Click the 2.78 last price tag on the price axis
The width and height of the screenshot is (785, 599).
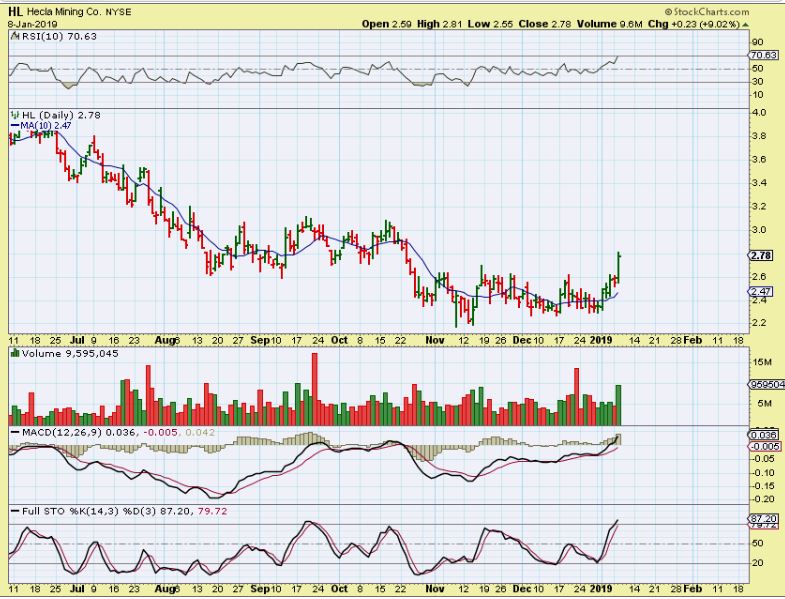click(x=761, y=255)
